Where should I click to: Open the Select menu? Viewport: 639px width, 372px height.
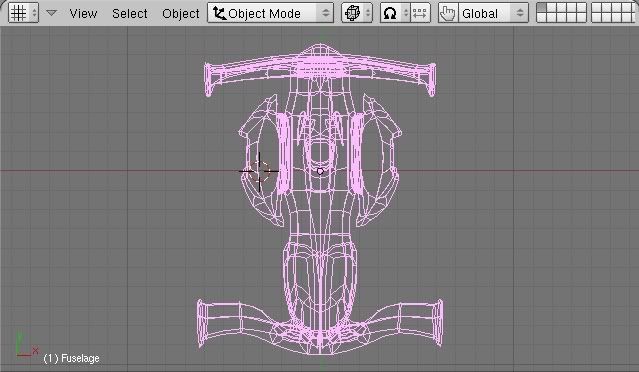[130, 13]
